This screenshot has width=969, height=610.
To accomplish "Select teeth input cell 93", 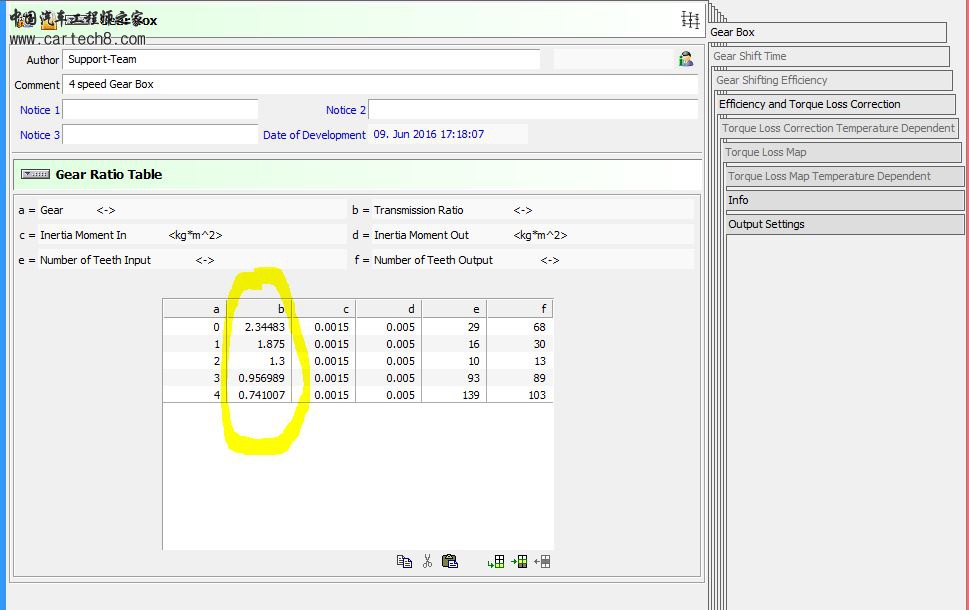I will pos(454,378).
